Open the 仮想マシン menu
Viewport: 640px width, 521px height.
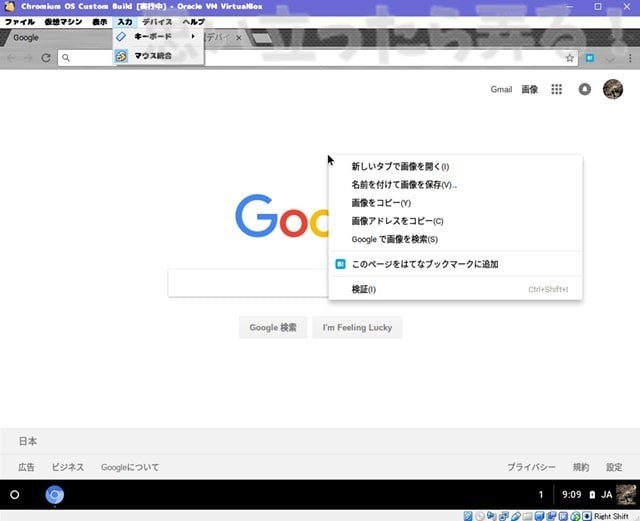click(x=63, y=22)
